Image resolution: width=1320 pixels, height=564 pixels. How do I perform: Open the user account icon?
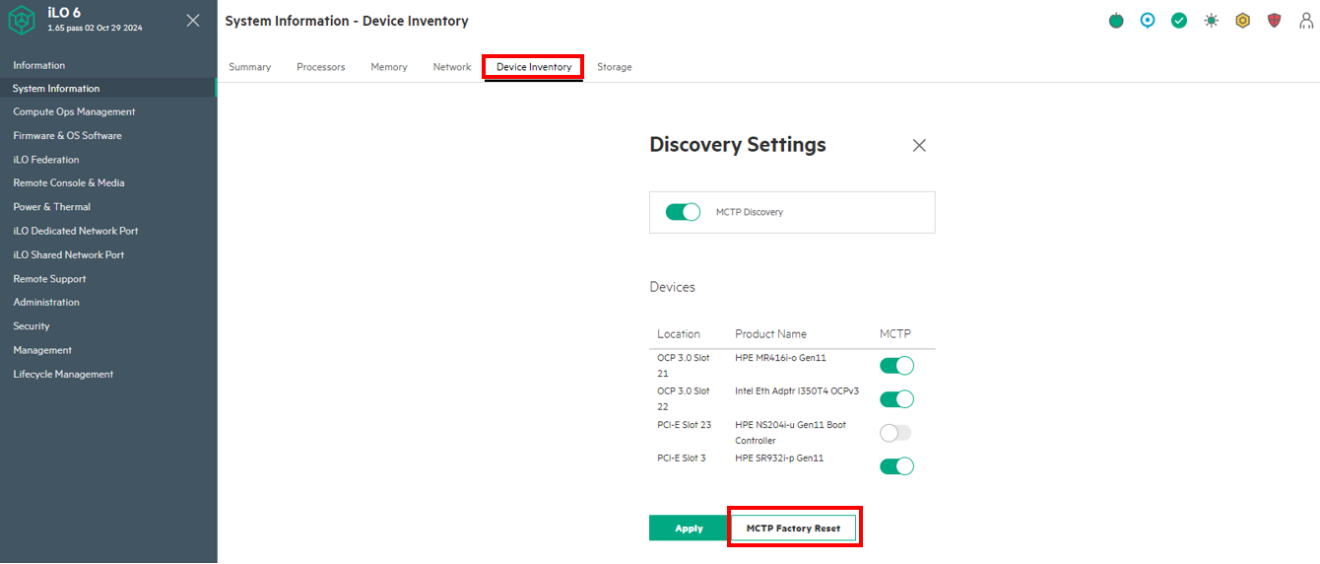1306,21
